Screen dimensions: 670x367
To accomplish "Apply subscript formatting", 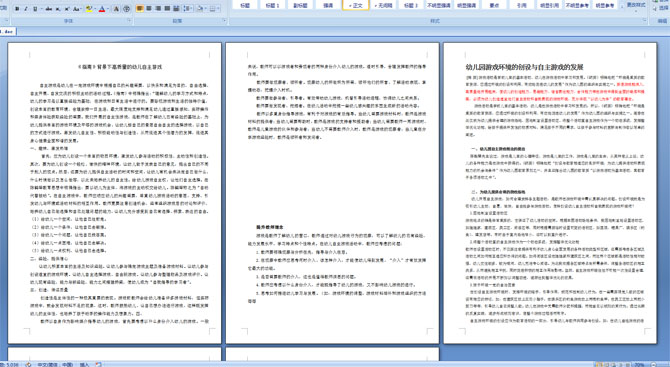I will [x=58, y=9].
